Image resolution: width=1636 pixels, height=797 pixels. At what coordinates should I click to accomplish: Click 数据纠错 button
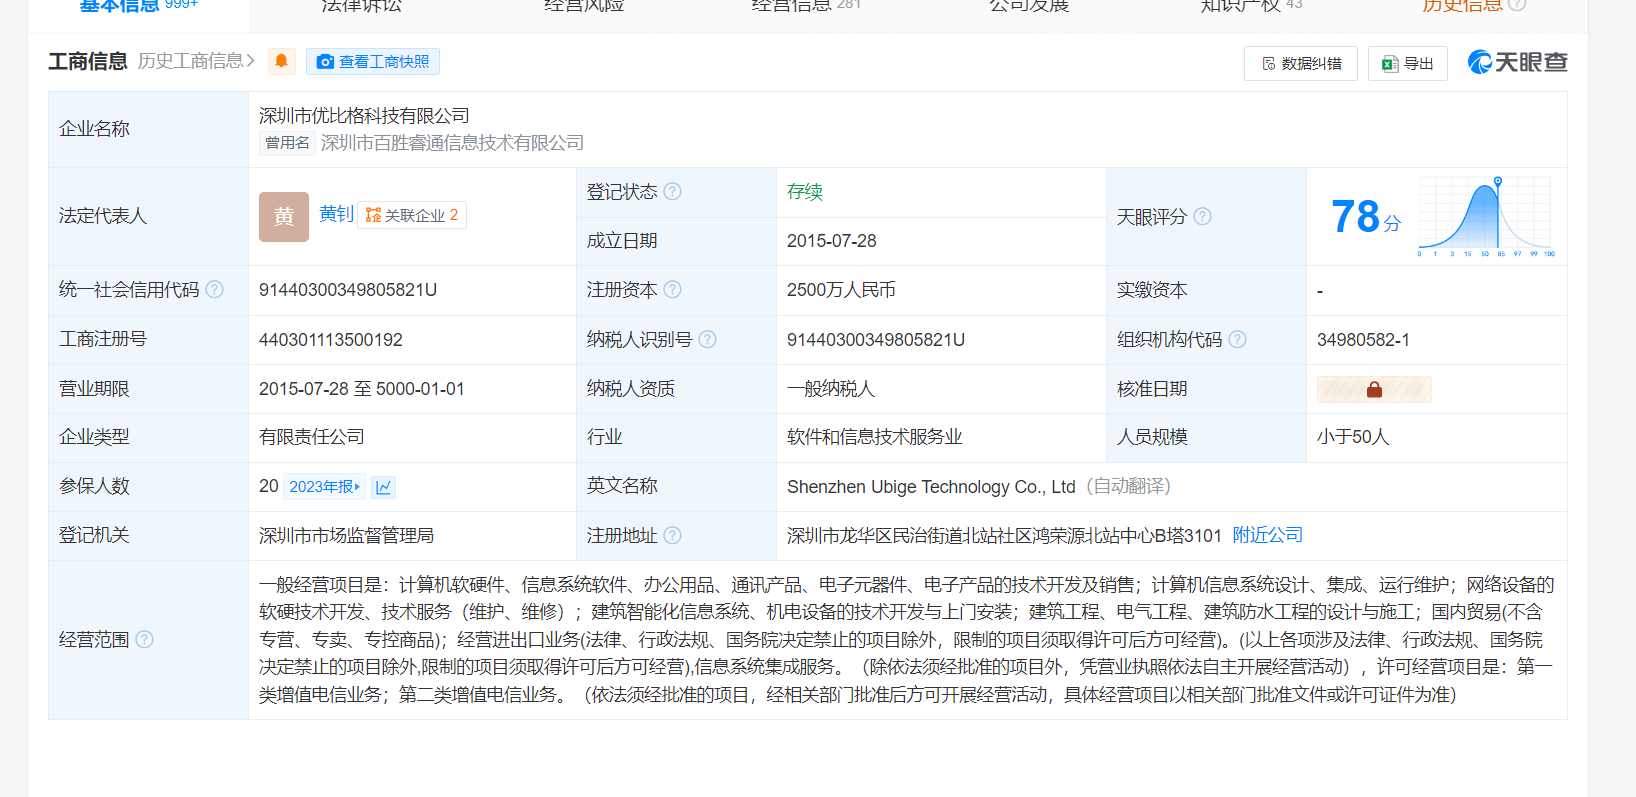tap(1301, 63)
